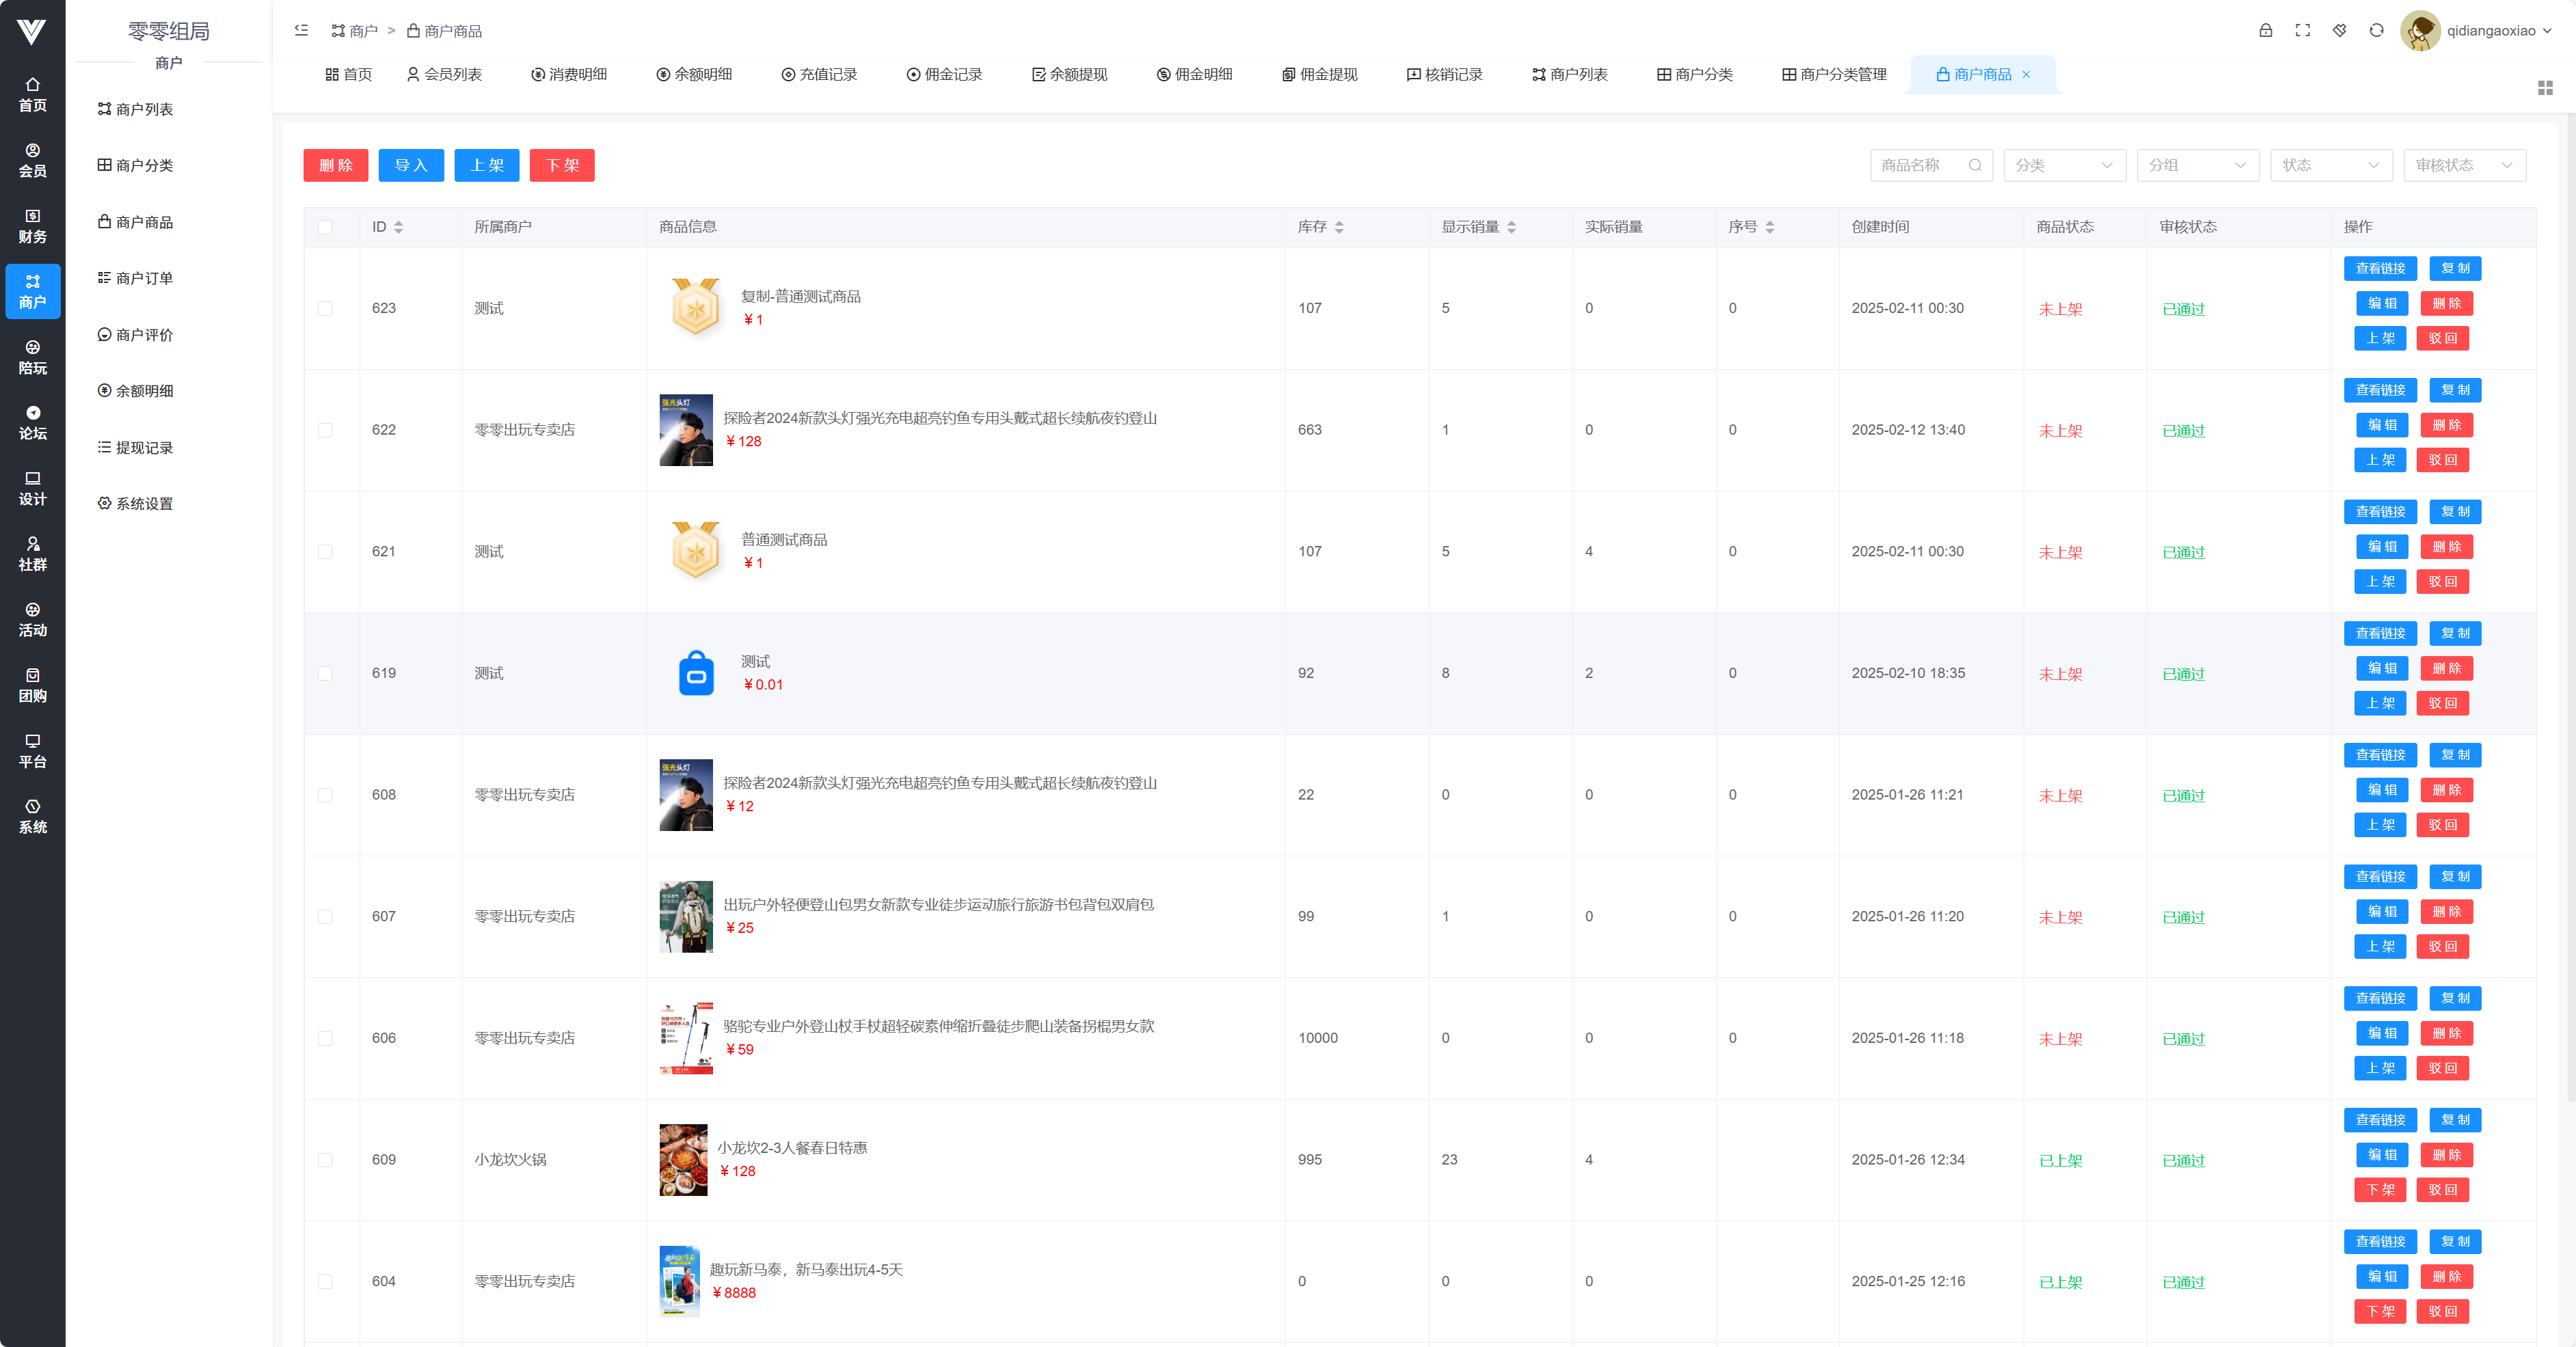This screenshot has width=2576, height=1347.
Task: Click the 商品名称 search field
Action: coord(1921,165)
